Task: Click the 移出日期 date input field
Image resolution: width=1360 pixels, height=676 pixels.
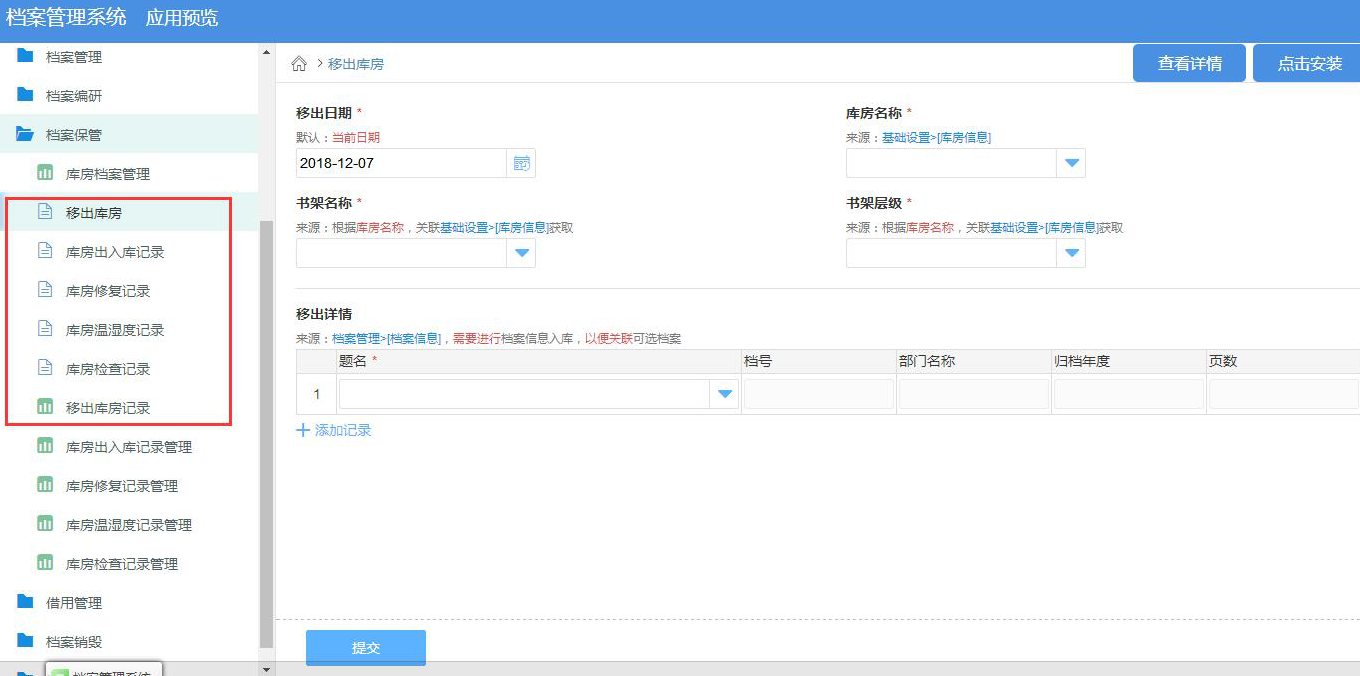Action: pos(400,162)
